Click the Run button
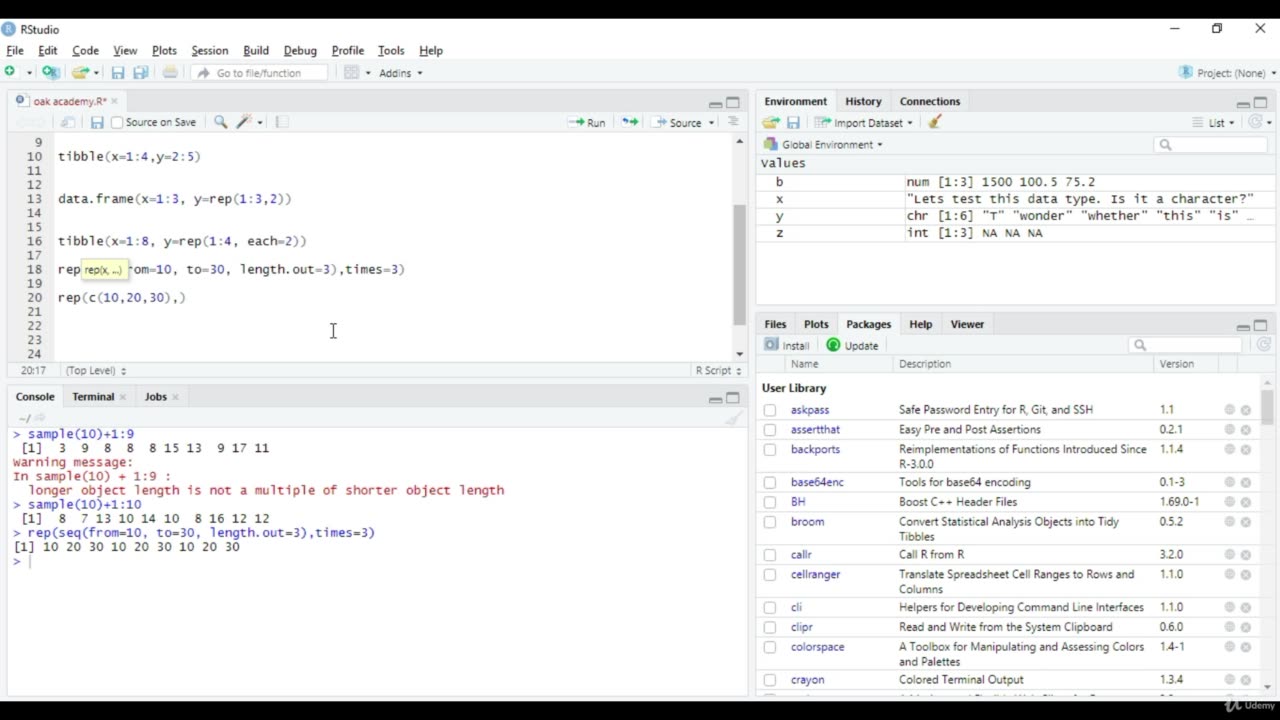1280x720 pixels. point(587,122)
